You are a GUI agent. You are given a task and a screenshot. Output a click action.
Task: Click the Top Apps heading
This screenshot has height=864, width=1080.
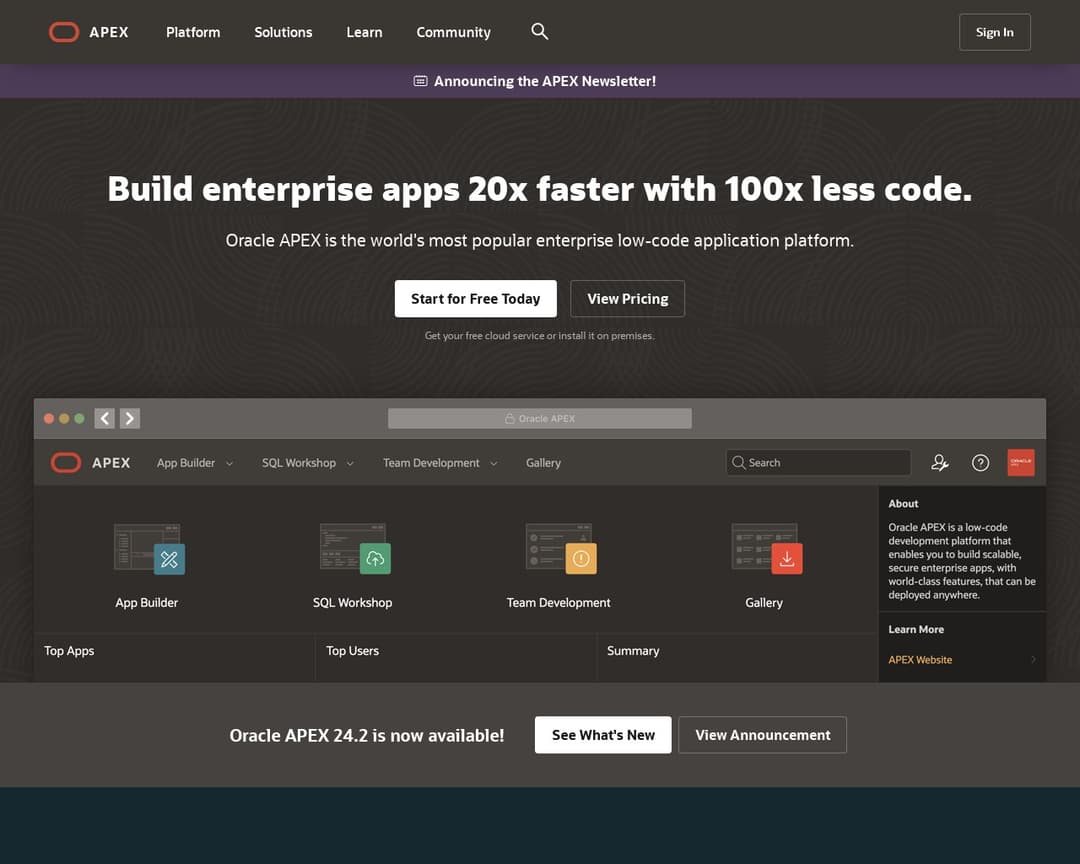click(69, 651)
